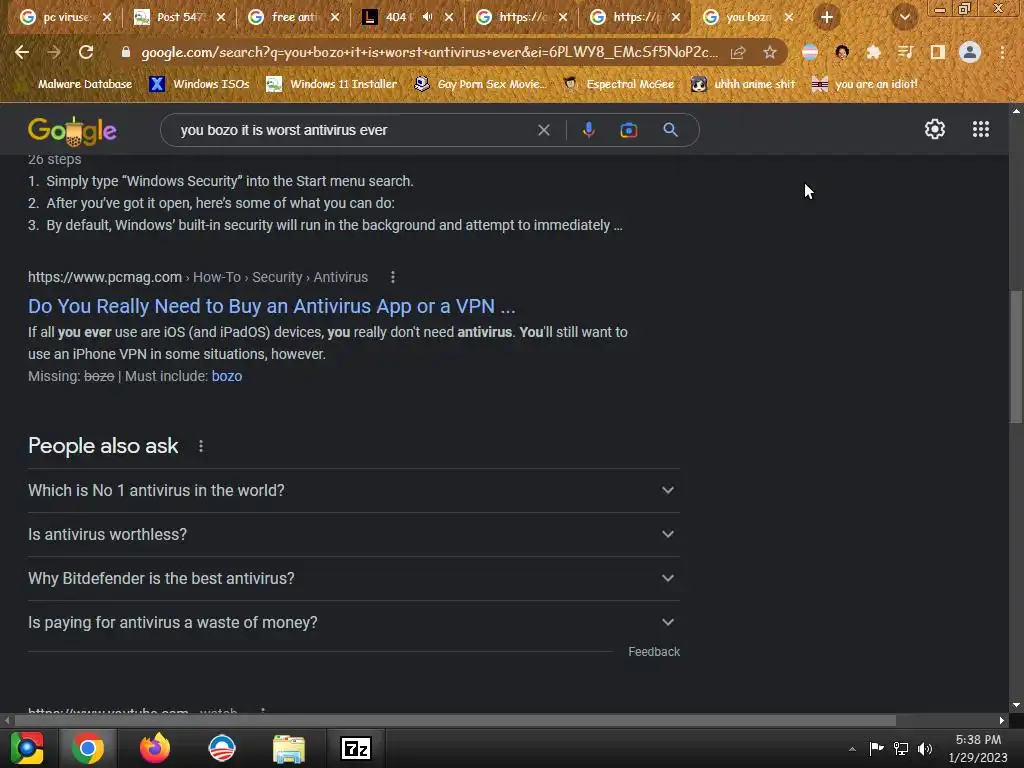Click the Google doodle logo
Image resolution: width=1024 pixels, height=768 pixels.
click(72, 131)
